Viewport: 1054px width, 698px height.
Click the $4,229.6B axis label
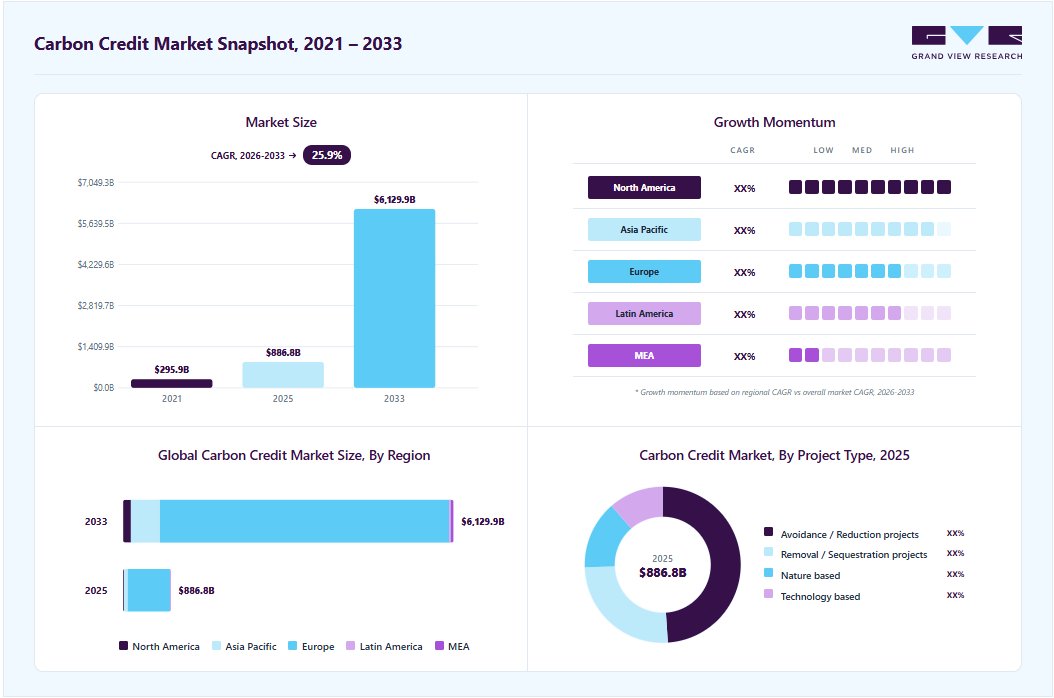coord(95,265)
